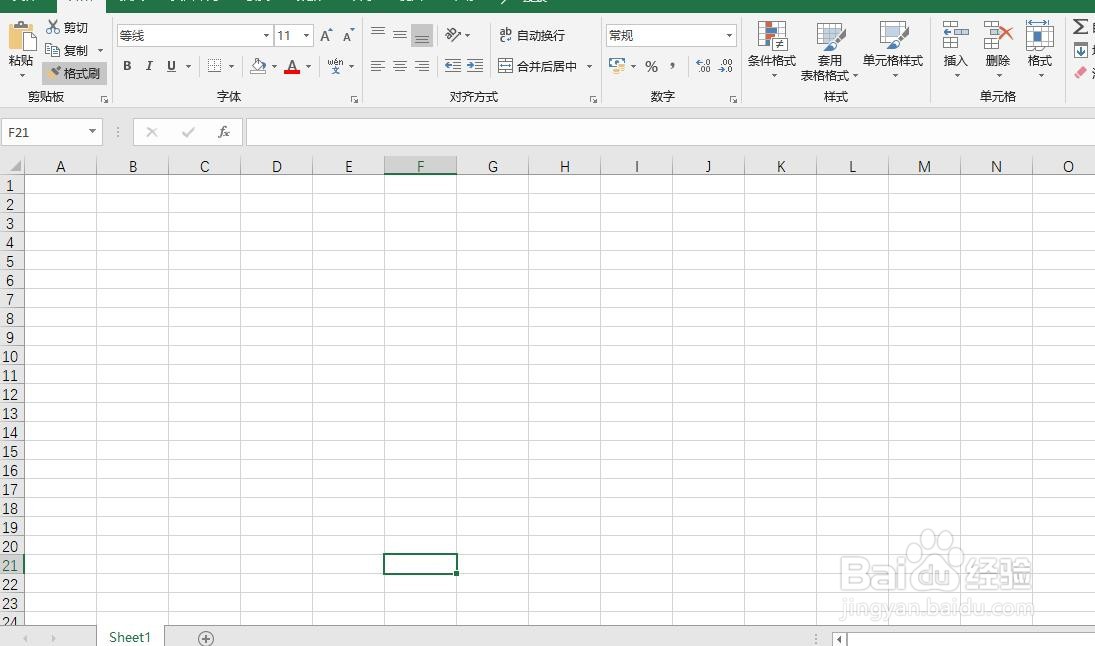1095x646 pixels.
Task: Open font color dropdown arrow
Action: pos(309,66)
